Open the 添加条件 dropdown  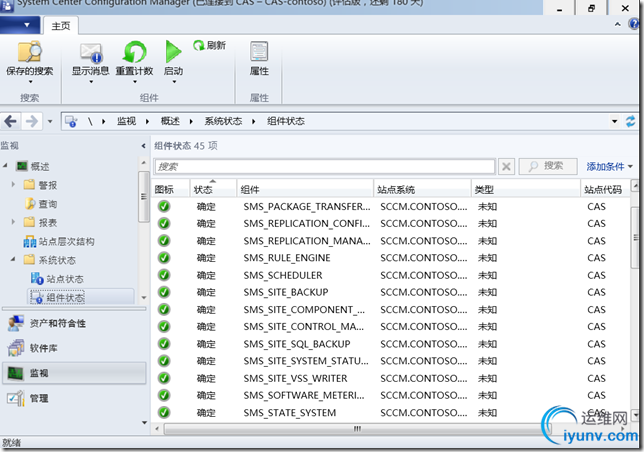[610, 167]
